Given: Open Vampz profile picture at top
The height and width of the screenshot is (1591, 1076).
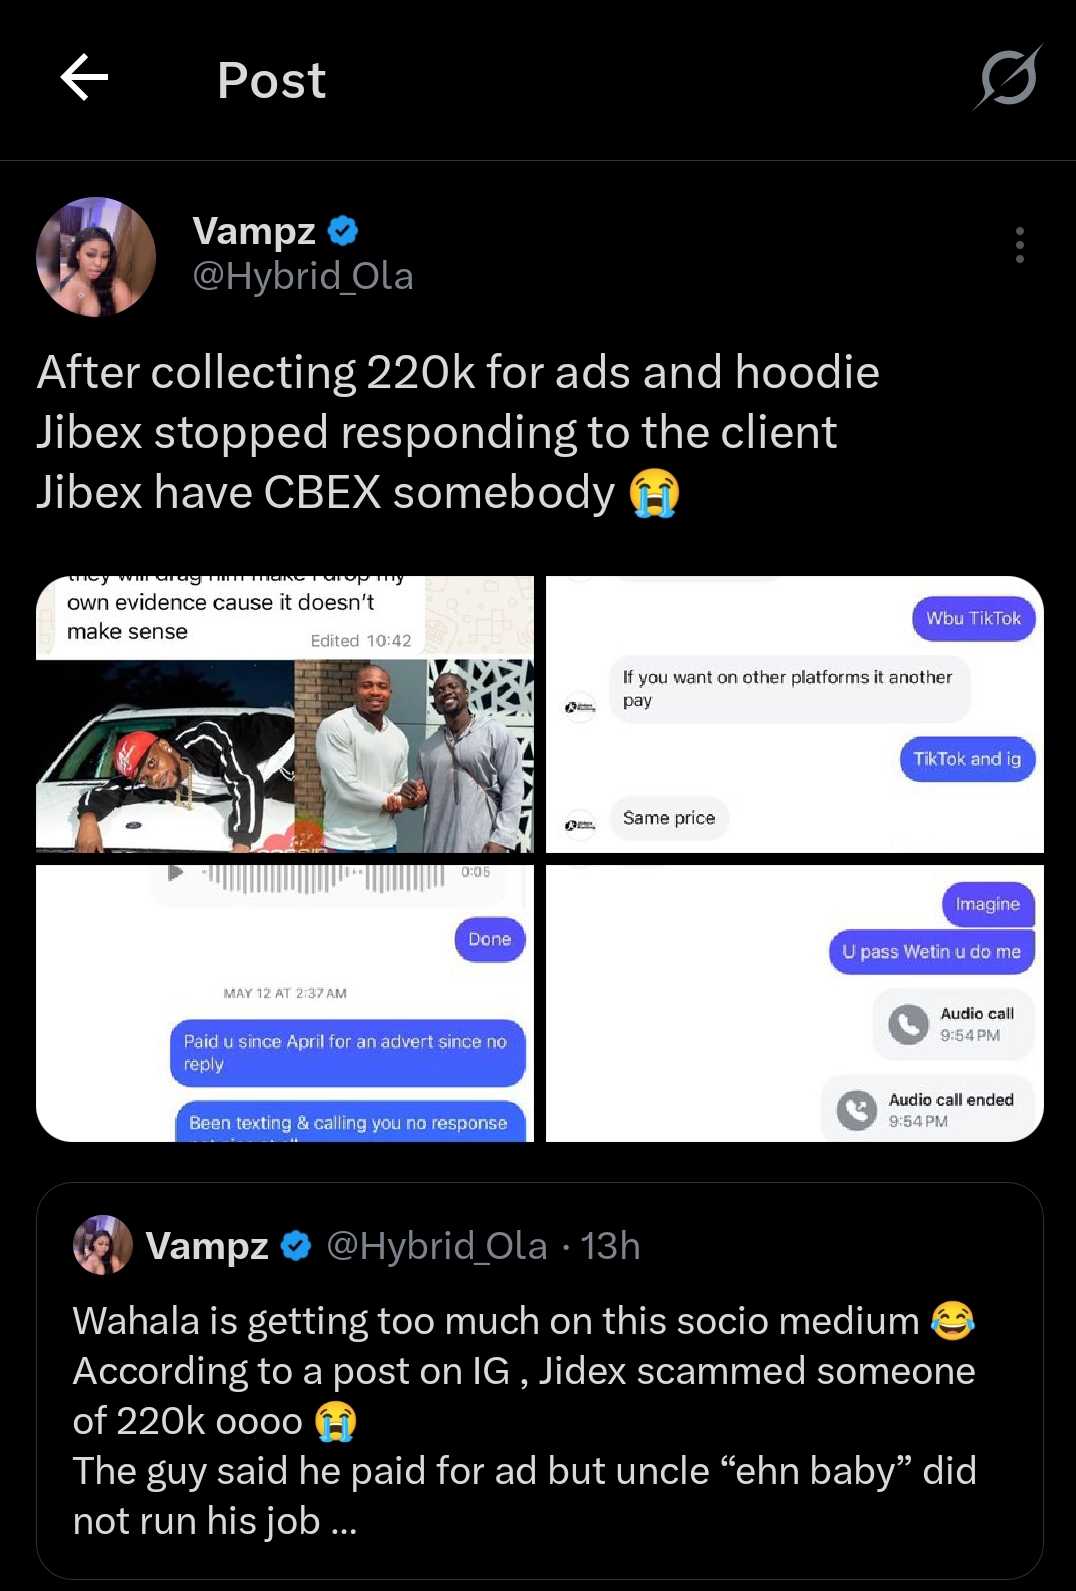Looking at the screenshot, I should coord(96,257).
